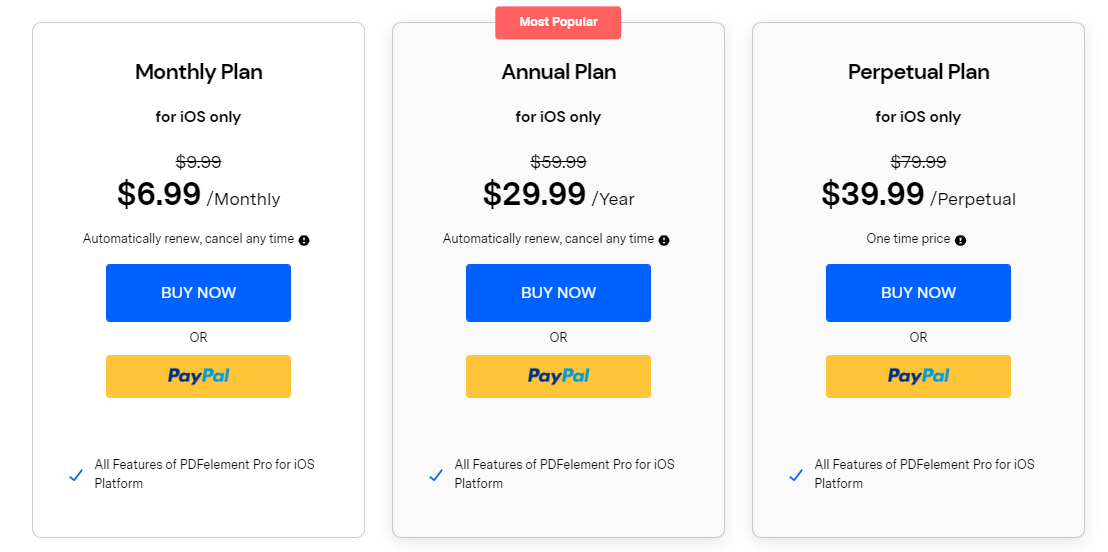Click the $39.99 perpetual price

pos(873,194)
